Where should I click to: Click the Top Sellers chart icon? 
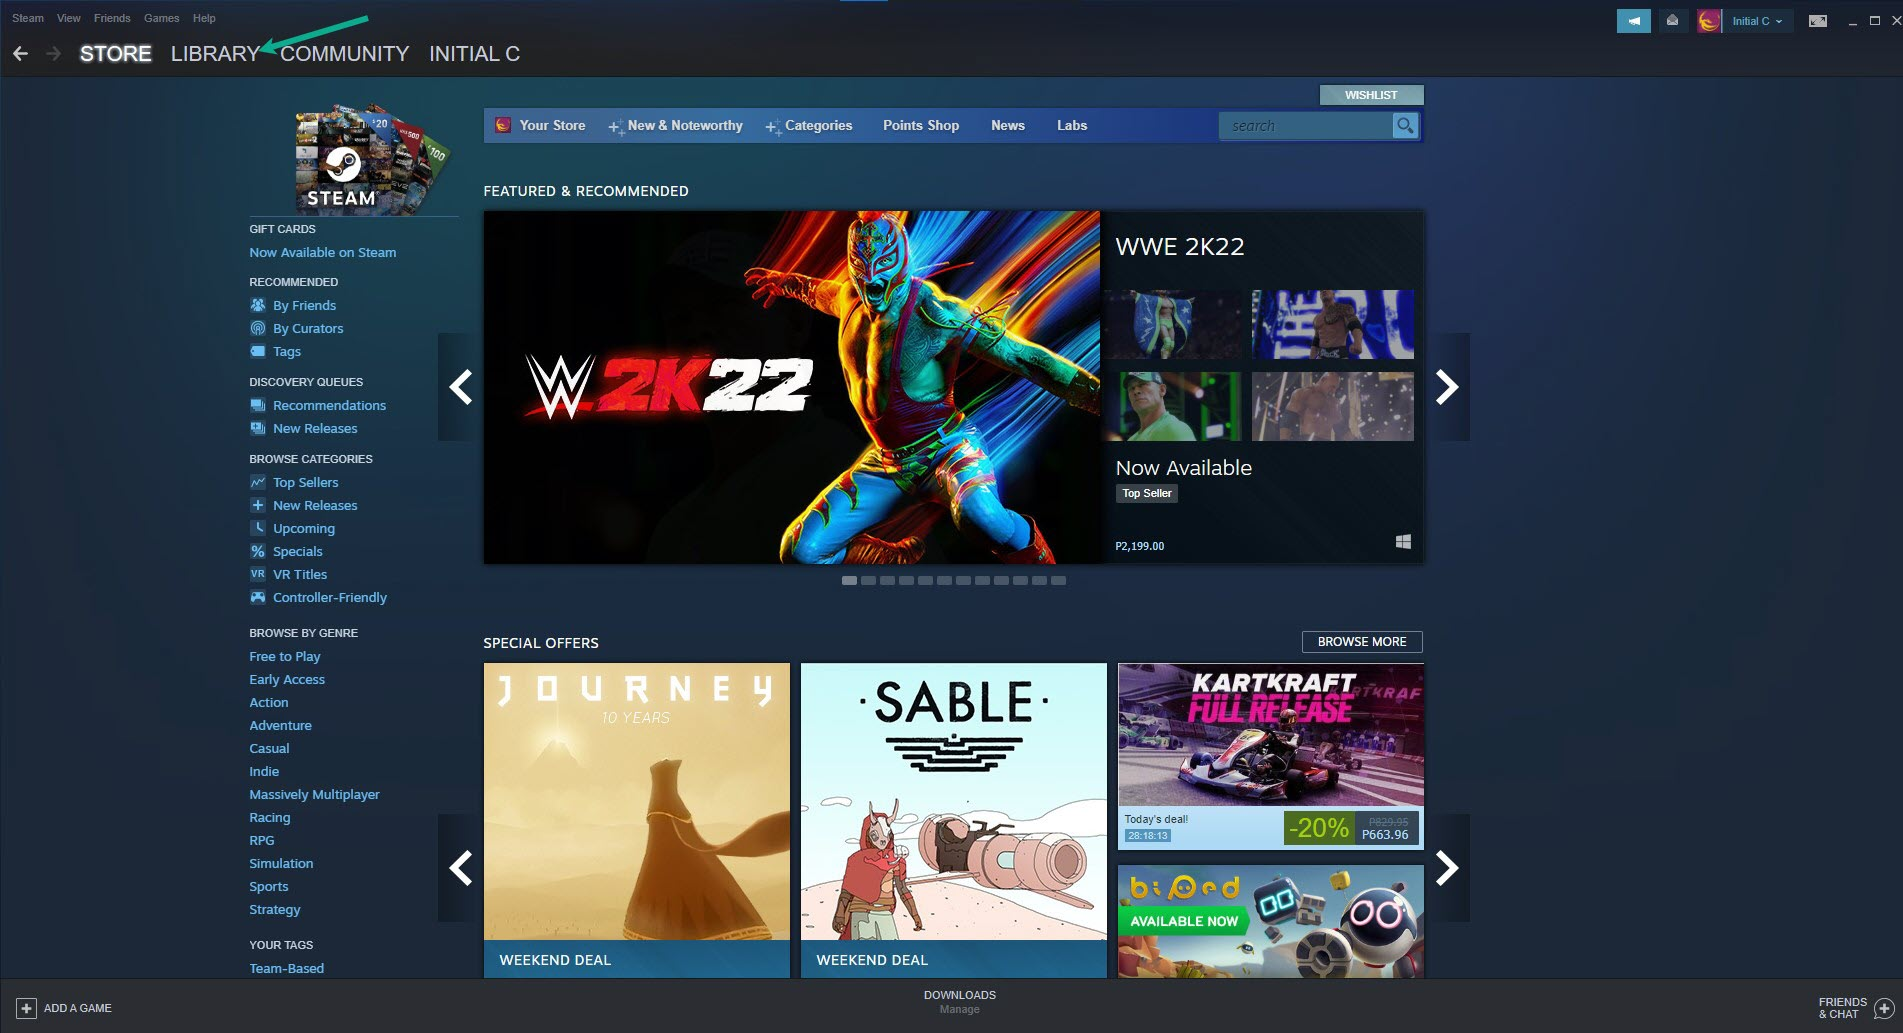258,482
